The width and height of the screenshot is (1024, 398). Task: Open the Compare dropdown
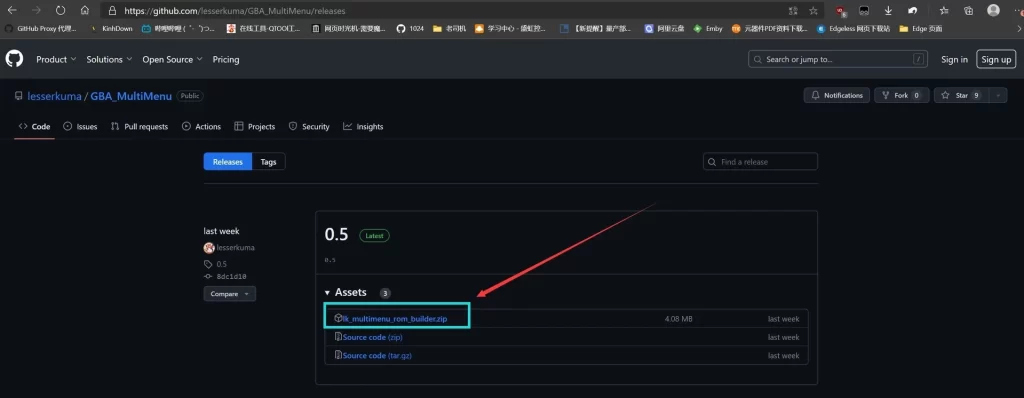point(230,294)
